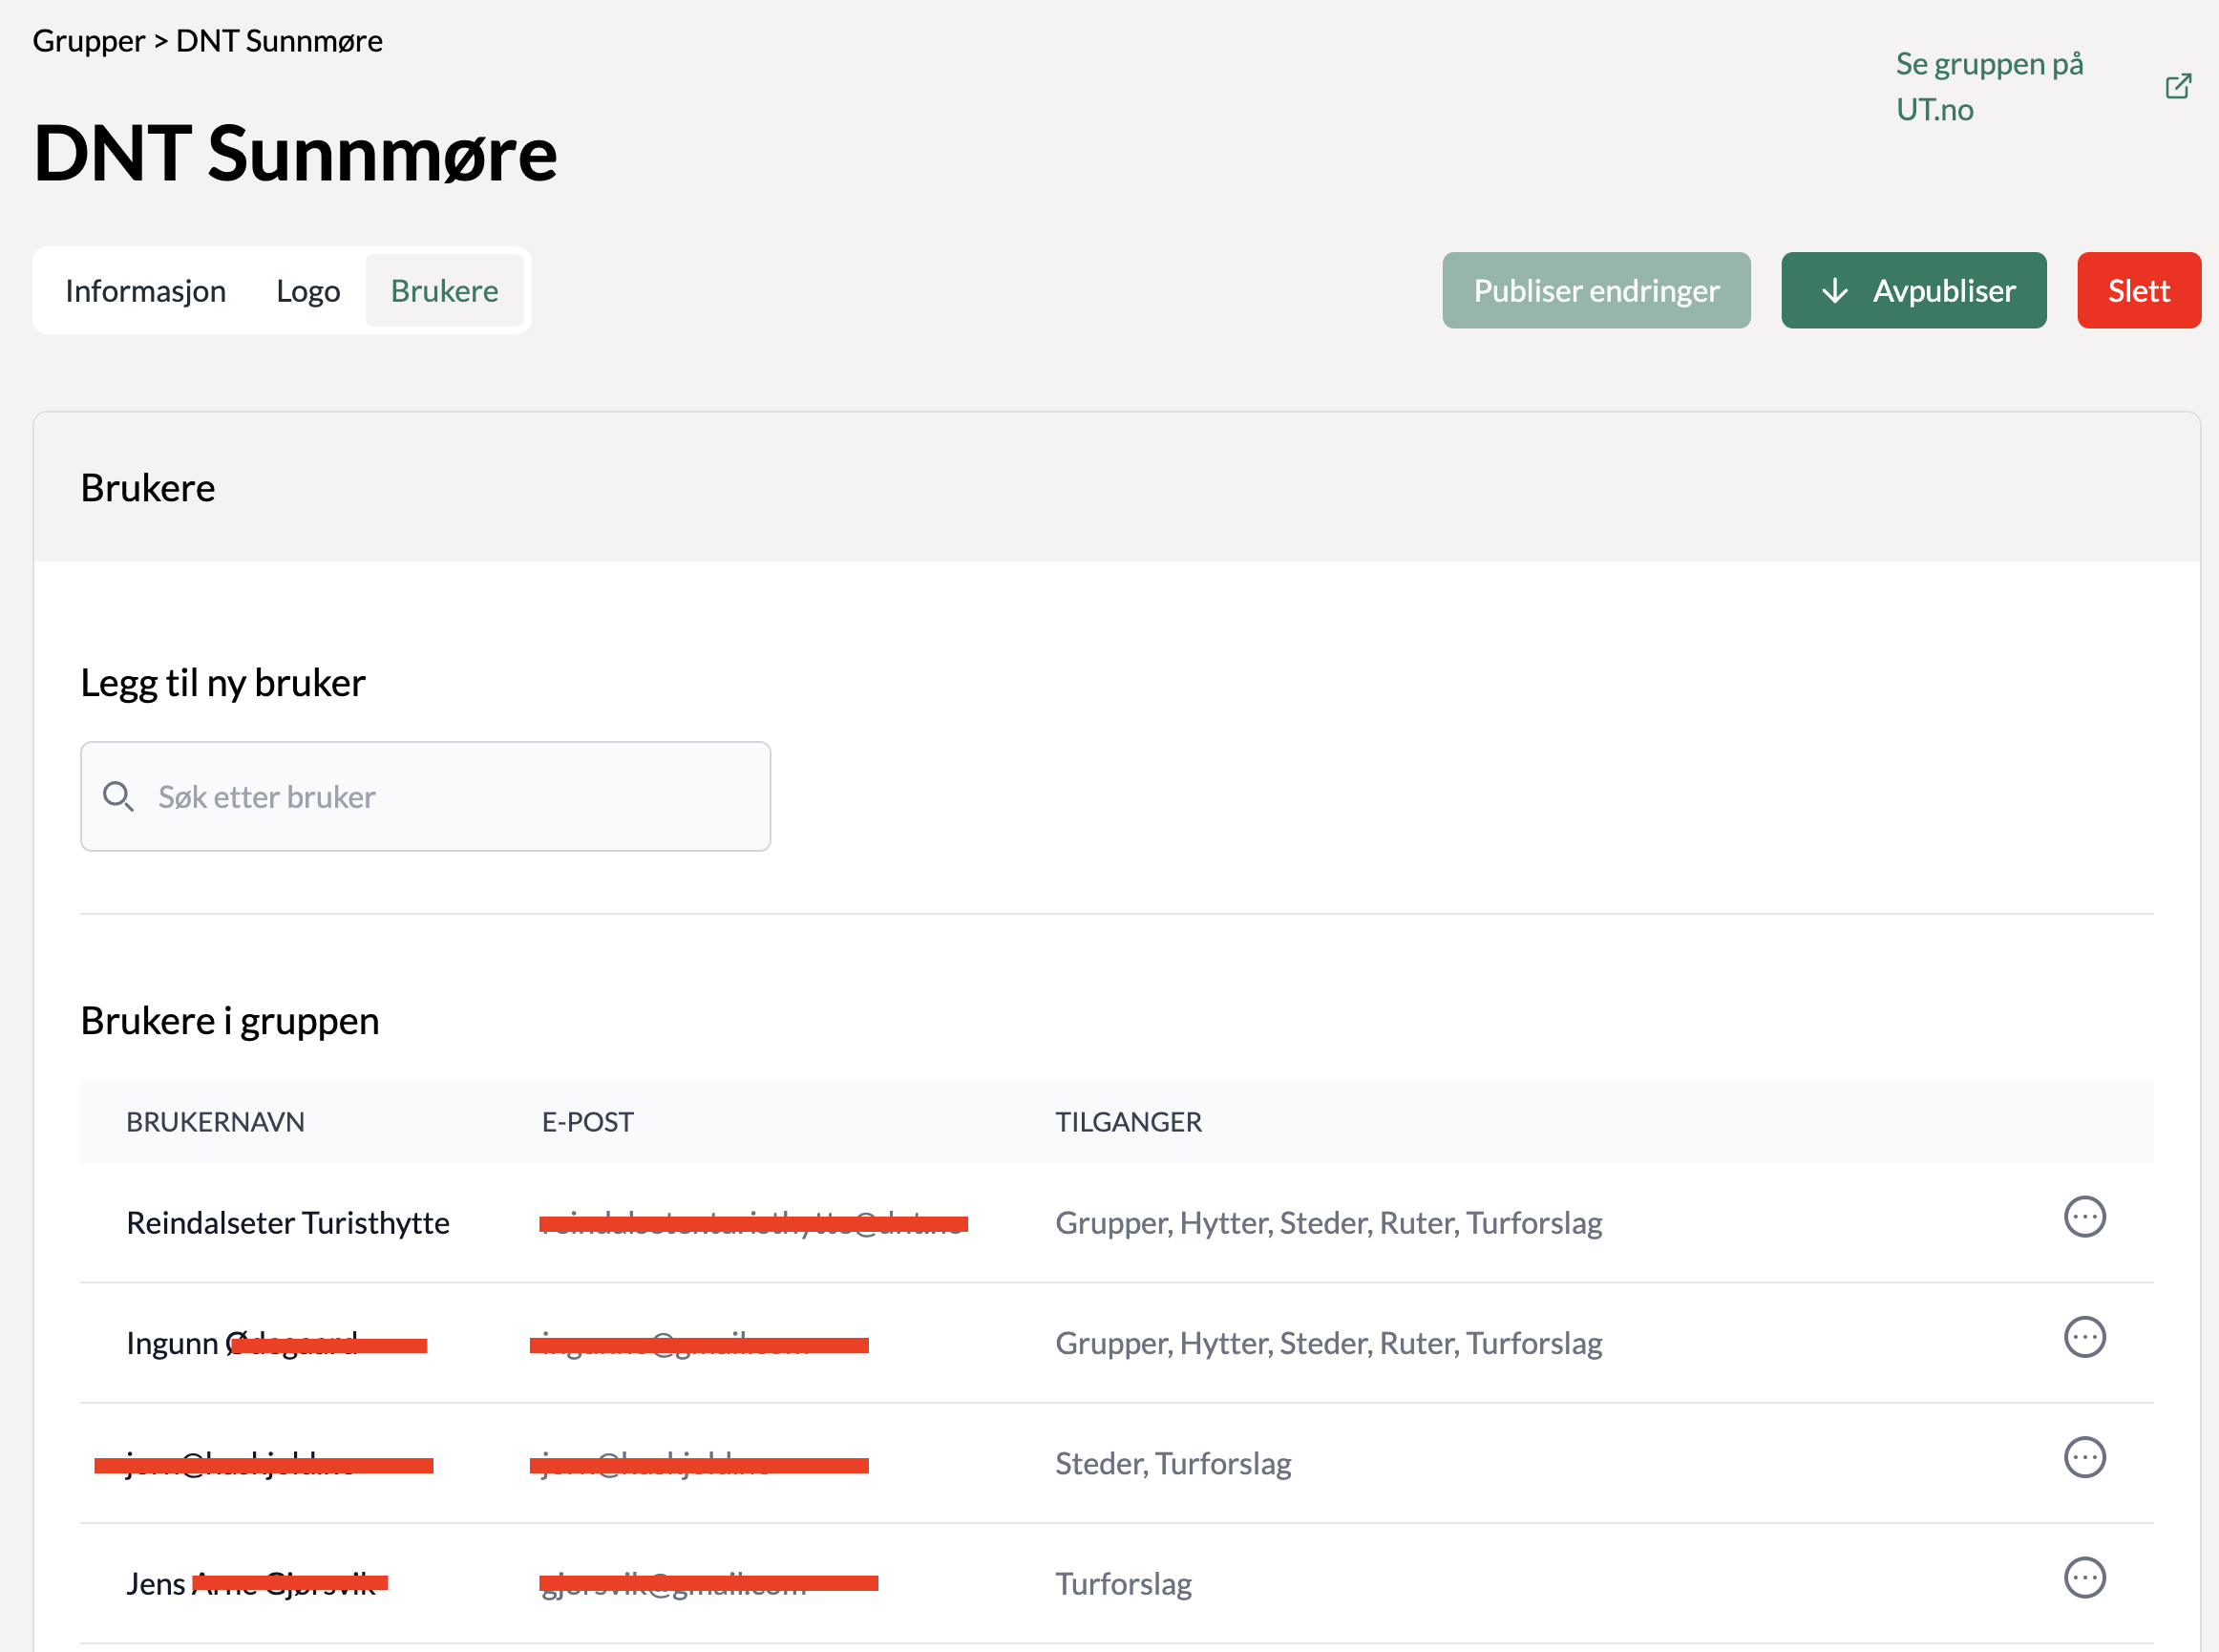The width and height of the screenshot is (2219, 1652).
Task: Click the Avpubliser button
Action: pyautogui.click(x=1913, y=291)
